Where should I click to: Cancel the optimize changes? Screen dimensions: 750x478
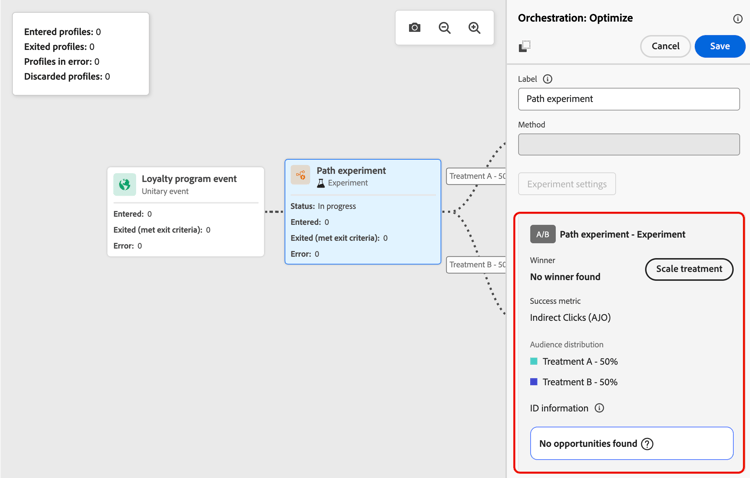[x=665, y=46]
